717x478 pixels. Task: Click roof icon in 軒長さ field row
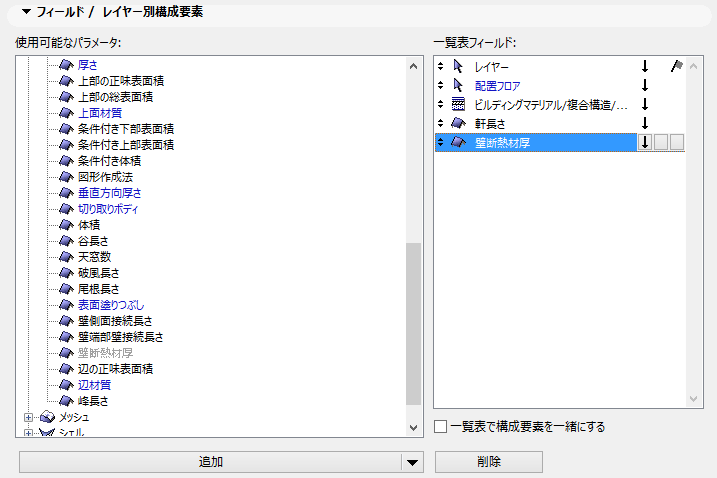pyautogui.click(x=458, y=124)
